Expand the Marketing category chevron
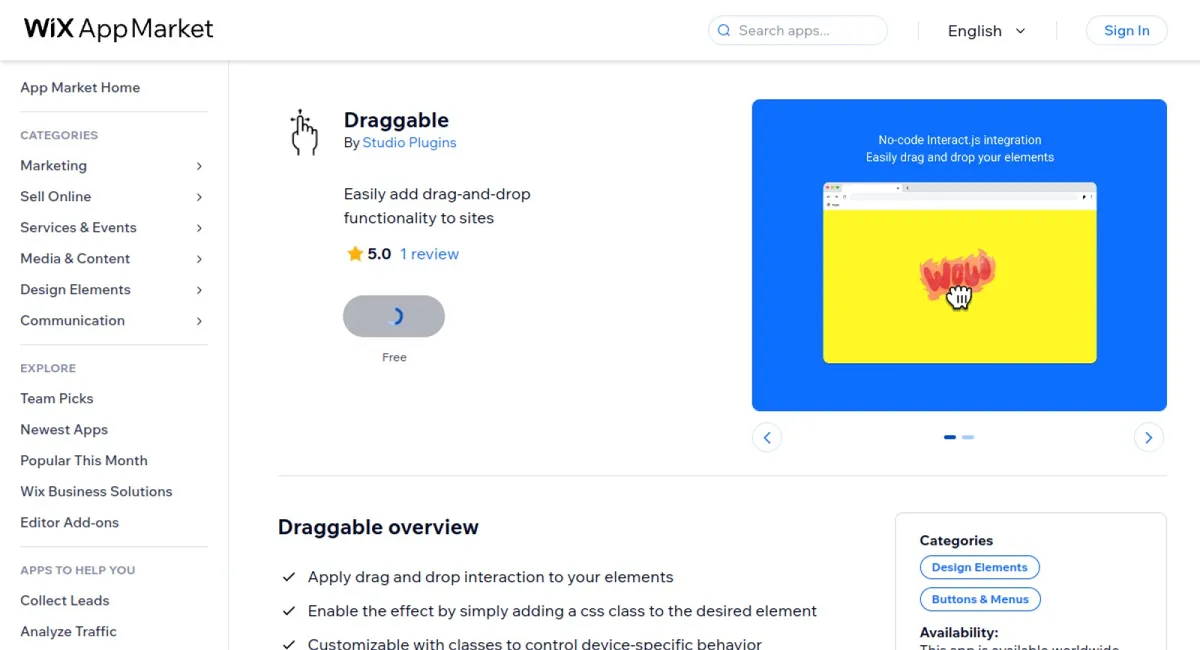Viewport: 1200px width, 650px height. click(199, 166)
